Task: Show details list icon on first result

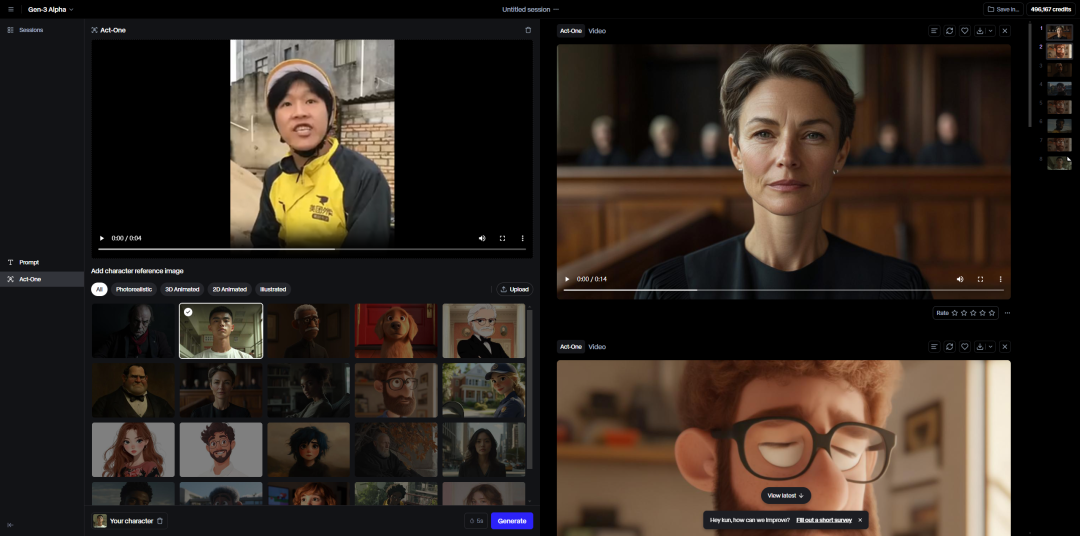Action: point(934,31)
